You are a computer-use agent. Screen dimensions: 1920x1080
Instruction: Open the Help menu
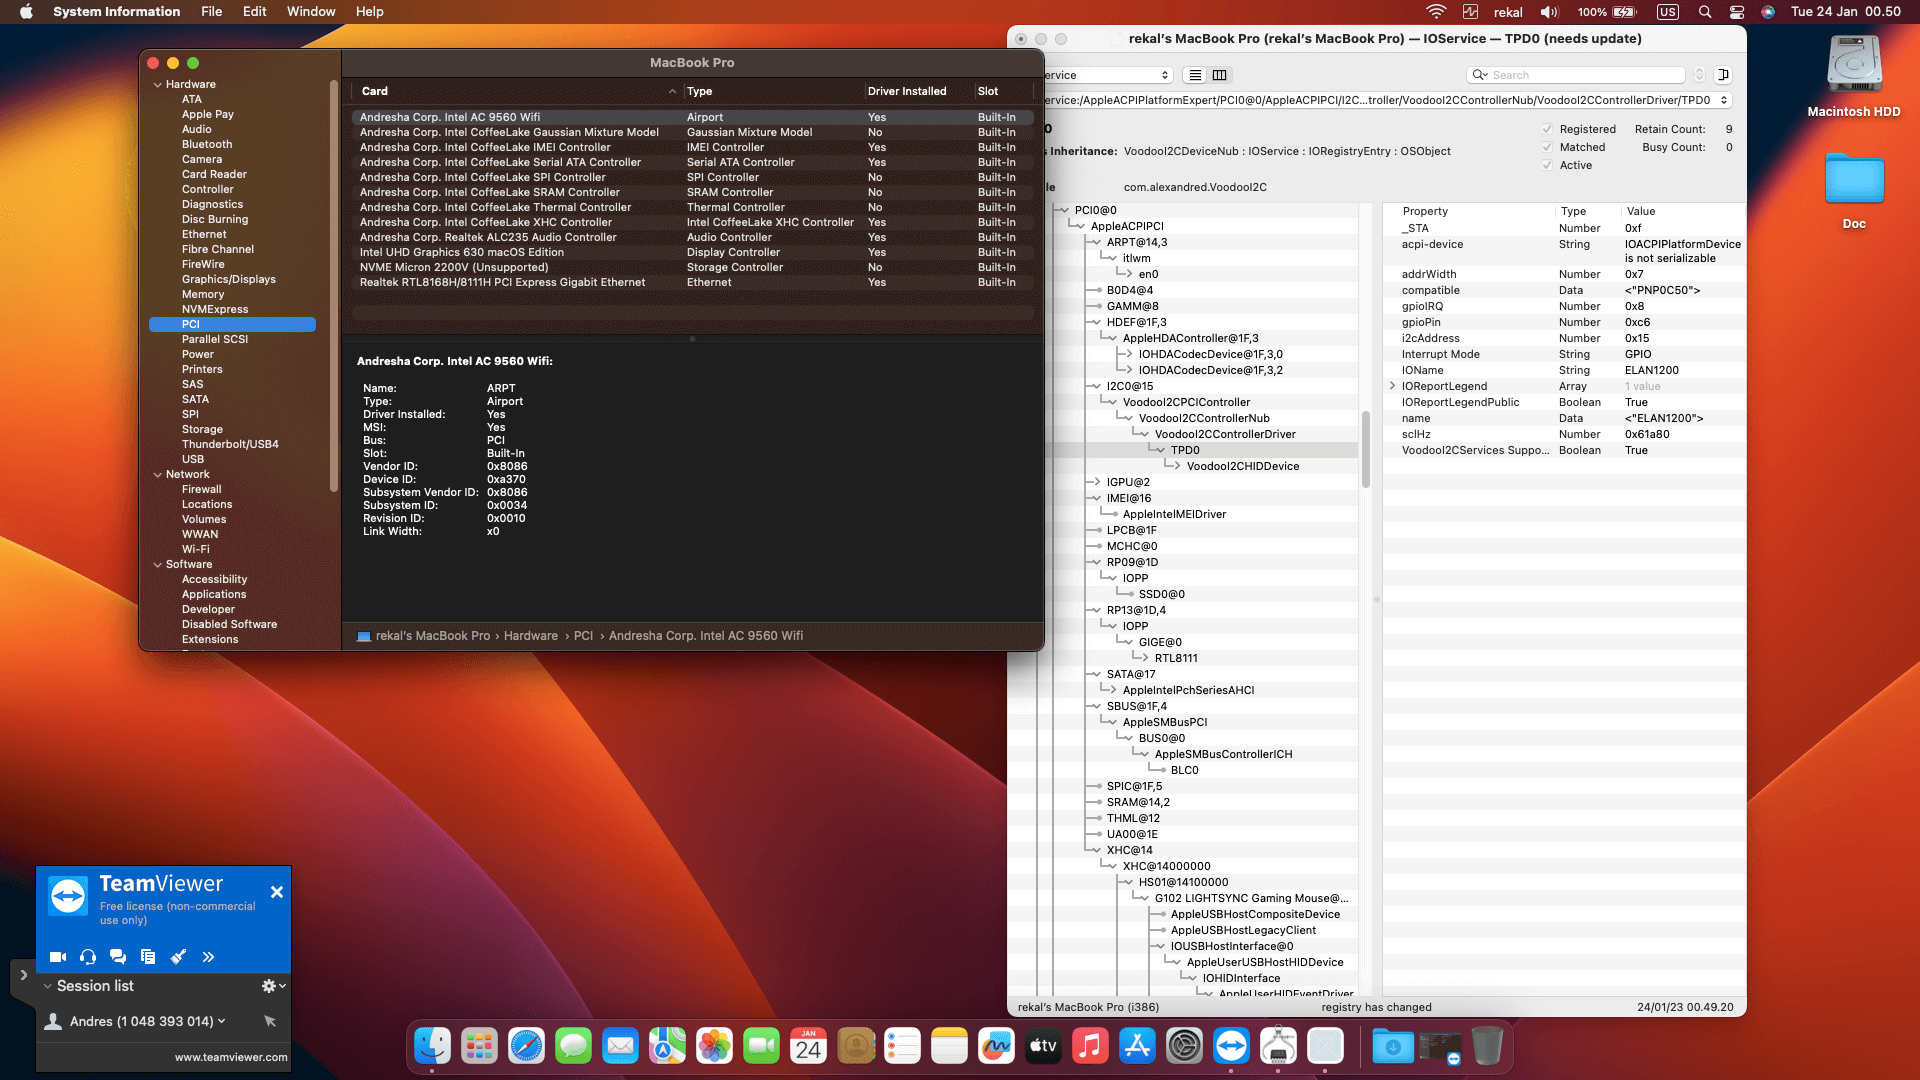[369, 11]
